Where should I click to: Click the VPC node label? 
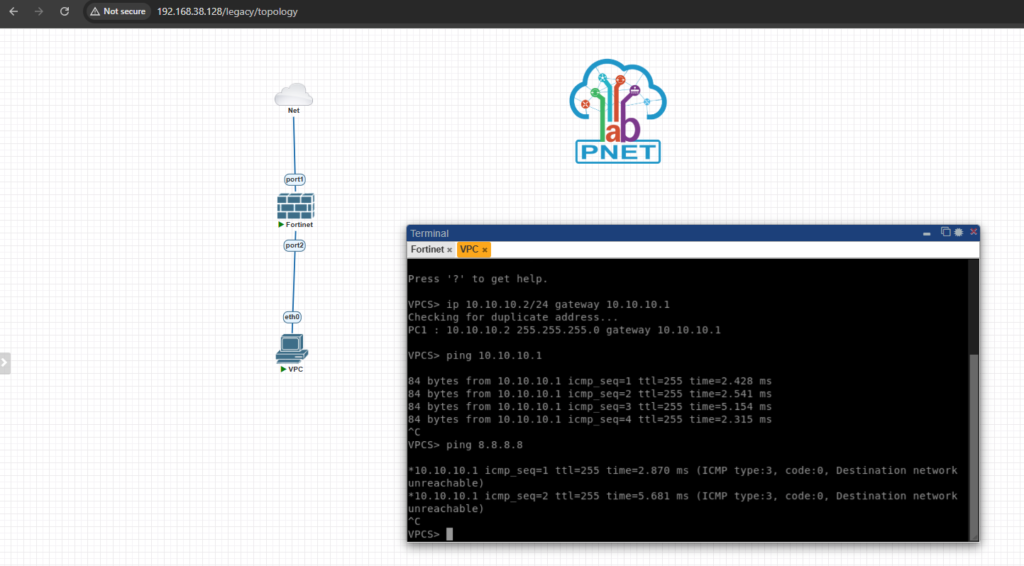coord(295,369)
